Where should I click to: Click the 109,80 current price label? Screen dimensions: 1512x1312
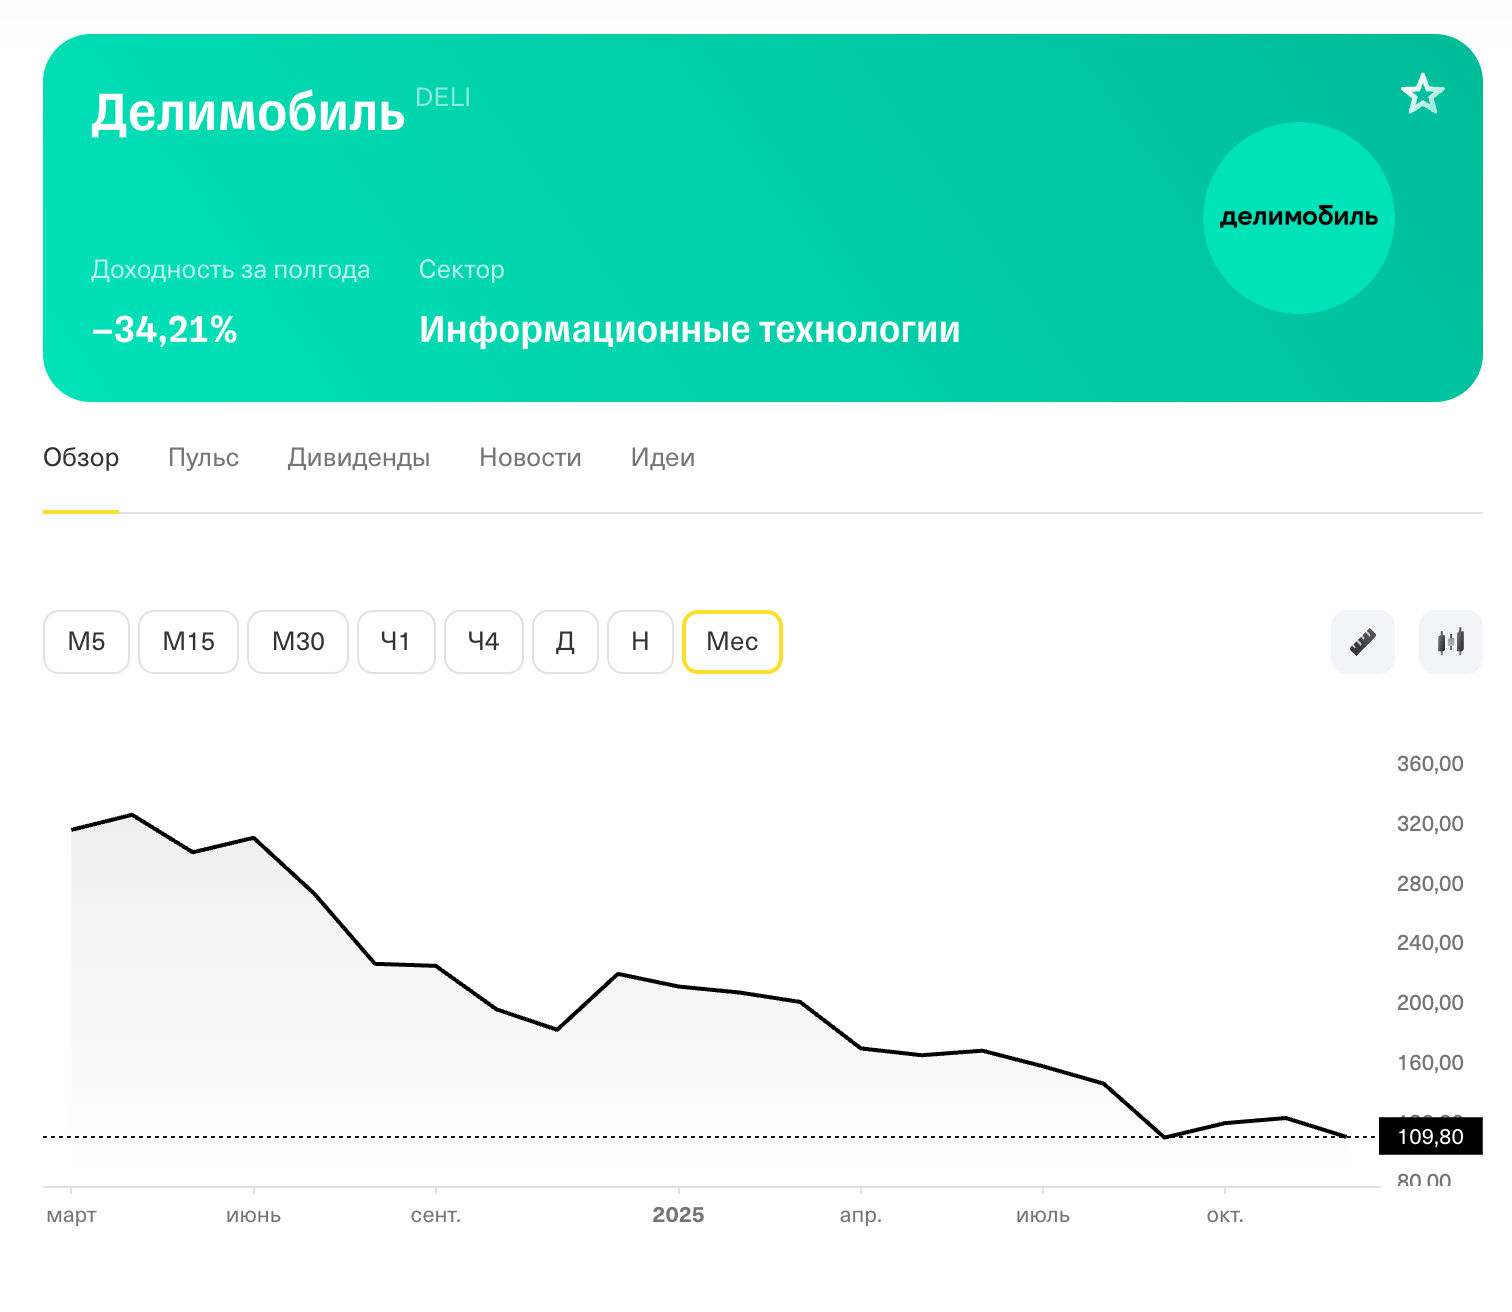(x=1430, y=1137)
